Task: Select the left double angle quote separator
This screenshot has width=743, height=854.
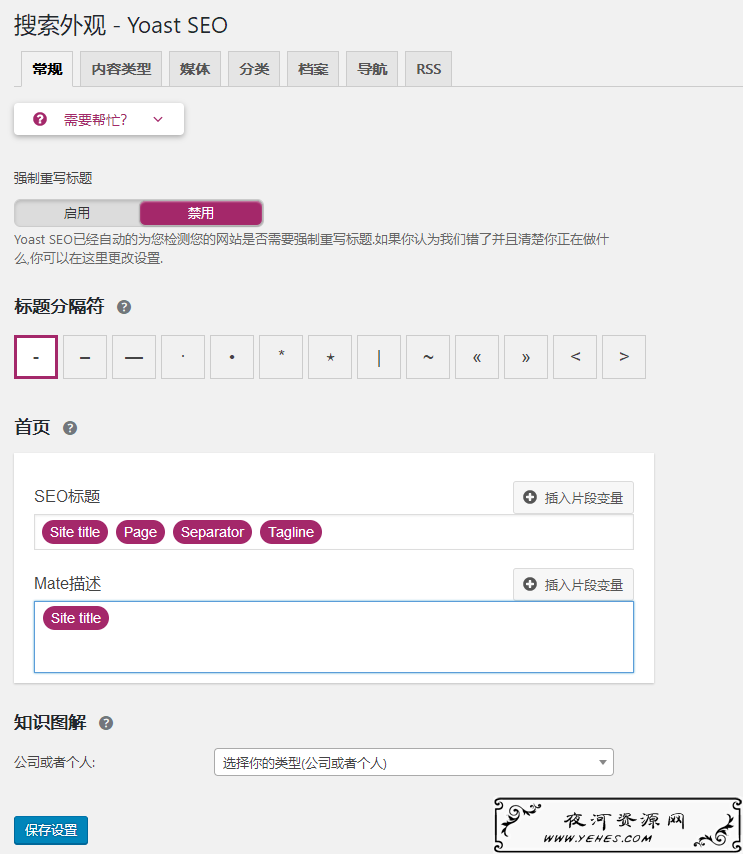Action: (477, 357)
